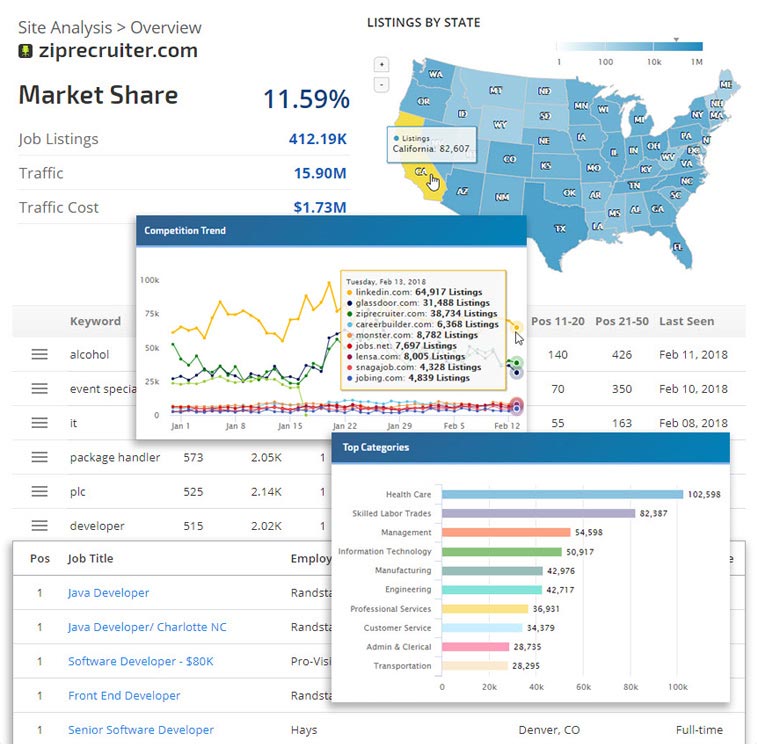This screenshot has height=744, width=757.
Task: Click the Hays employer cell
Action: [304, 730]
